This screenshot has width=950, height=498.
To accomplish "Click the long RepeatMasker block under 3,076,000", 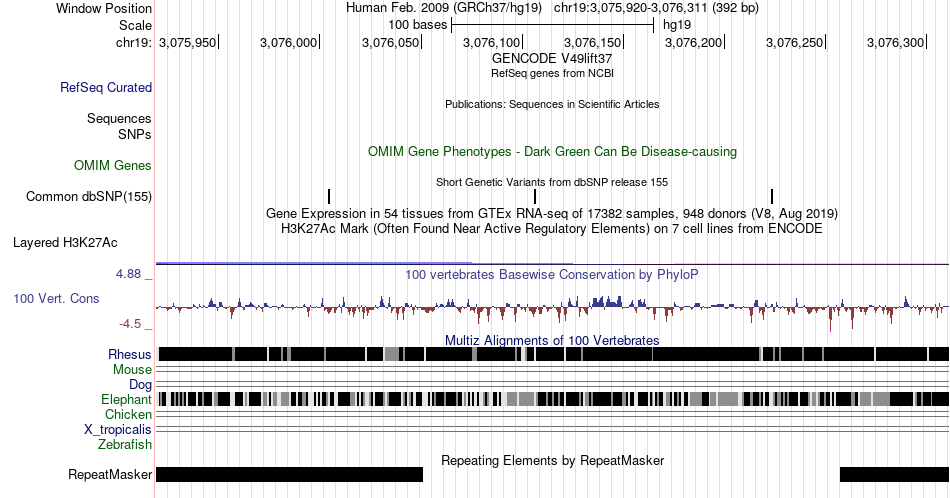I will click(289, 474).
